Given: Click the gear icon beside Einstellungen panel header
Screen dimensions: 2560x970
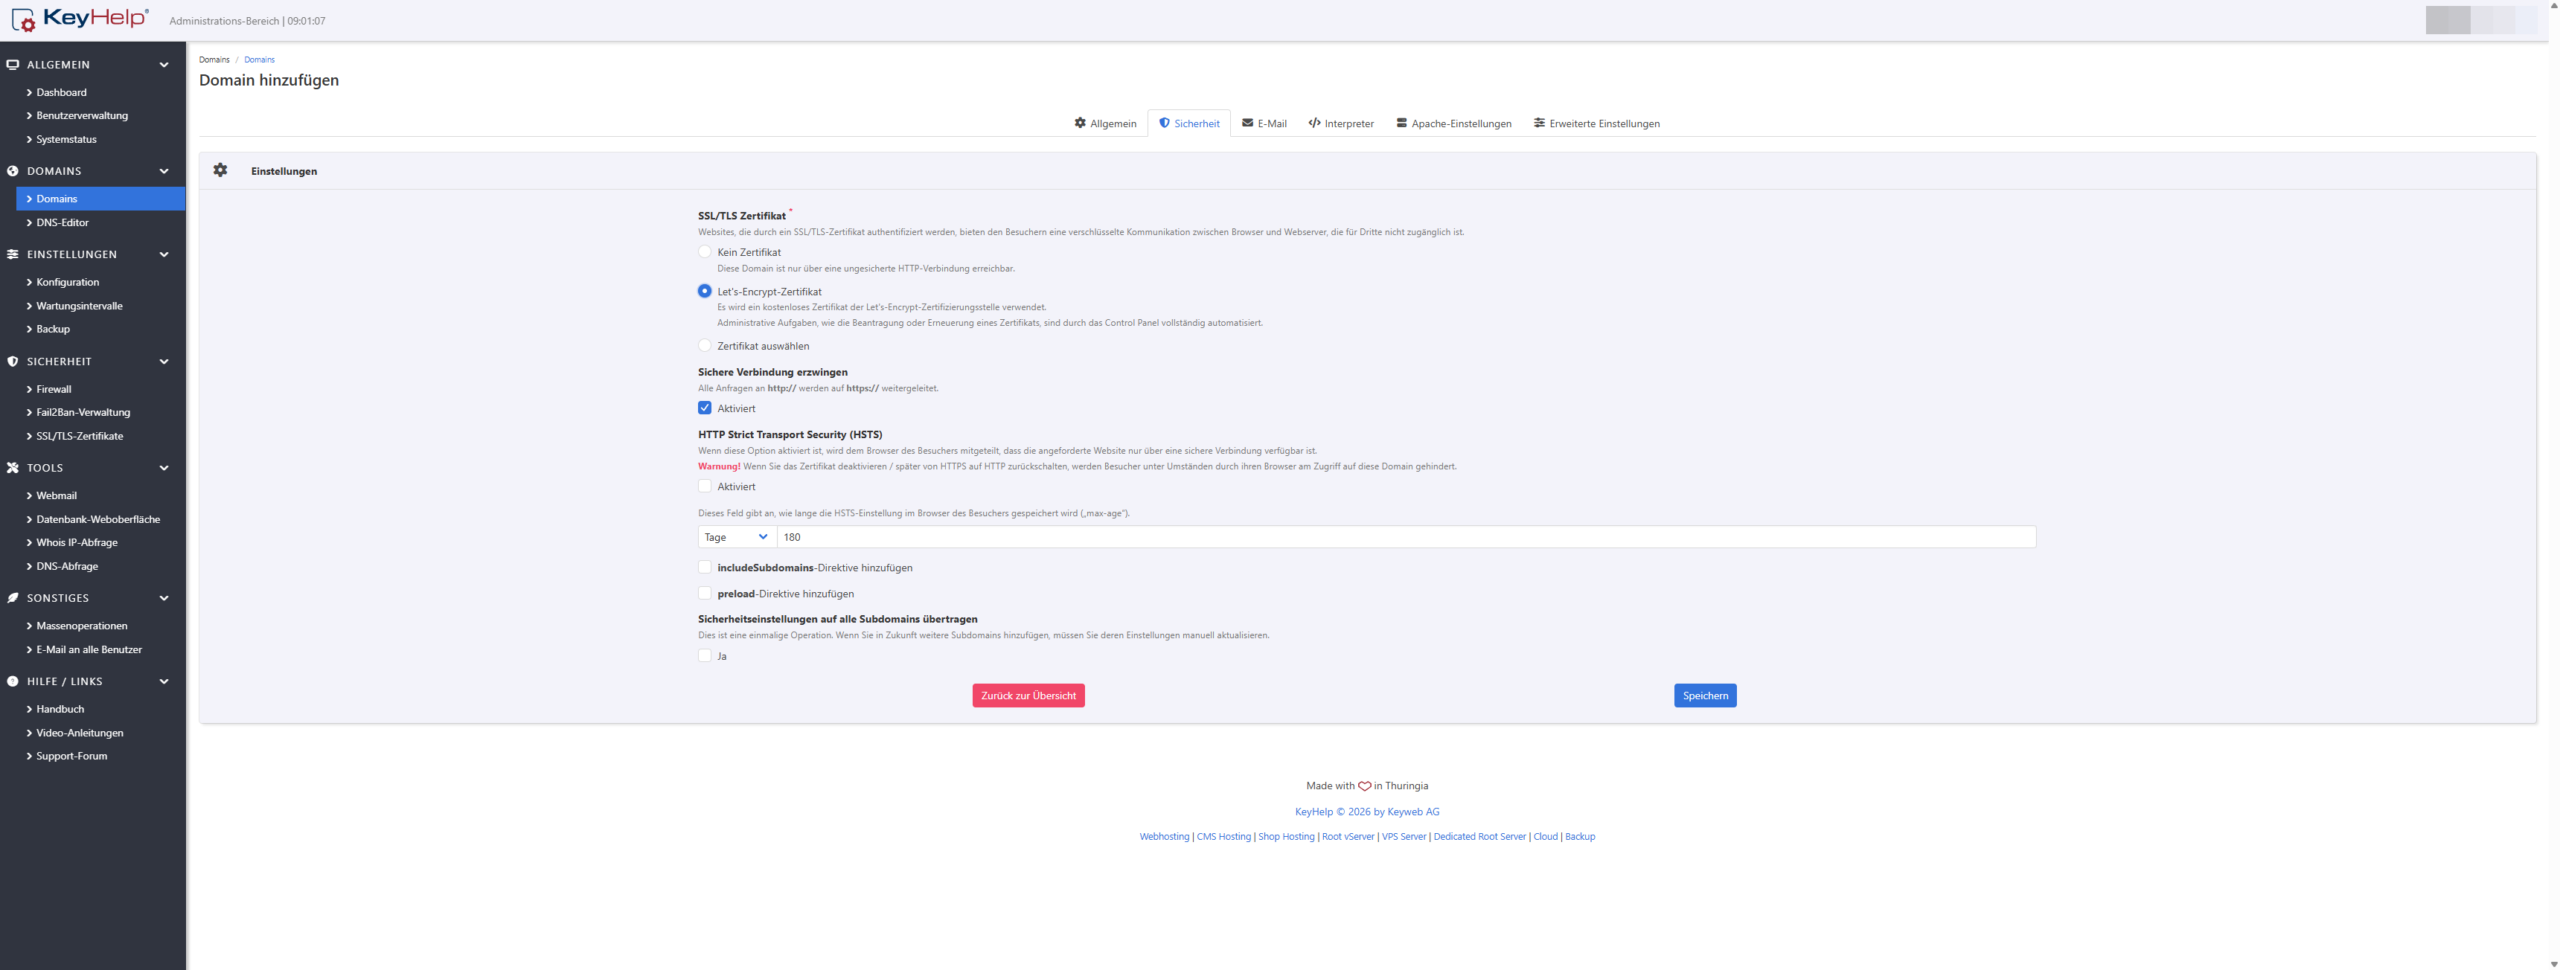Looking at the screenshot, I should (220, 171).
